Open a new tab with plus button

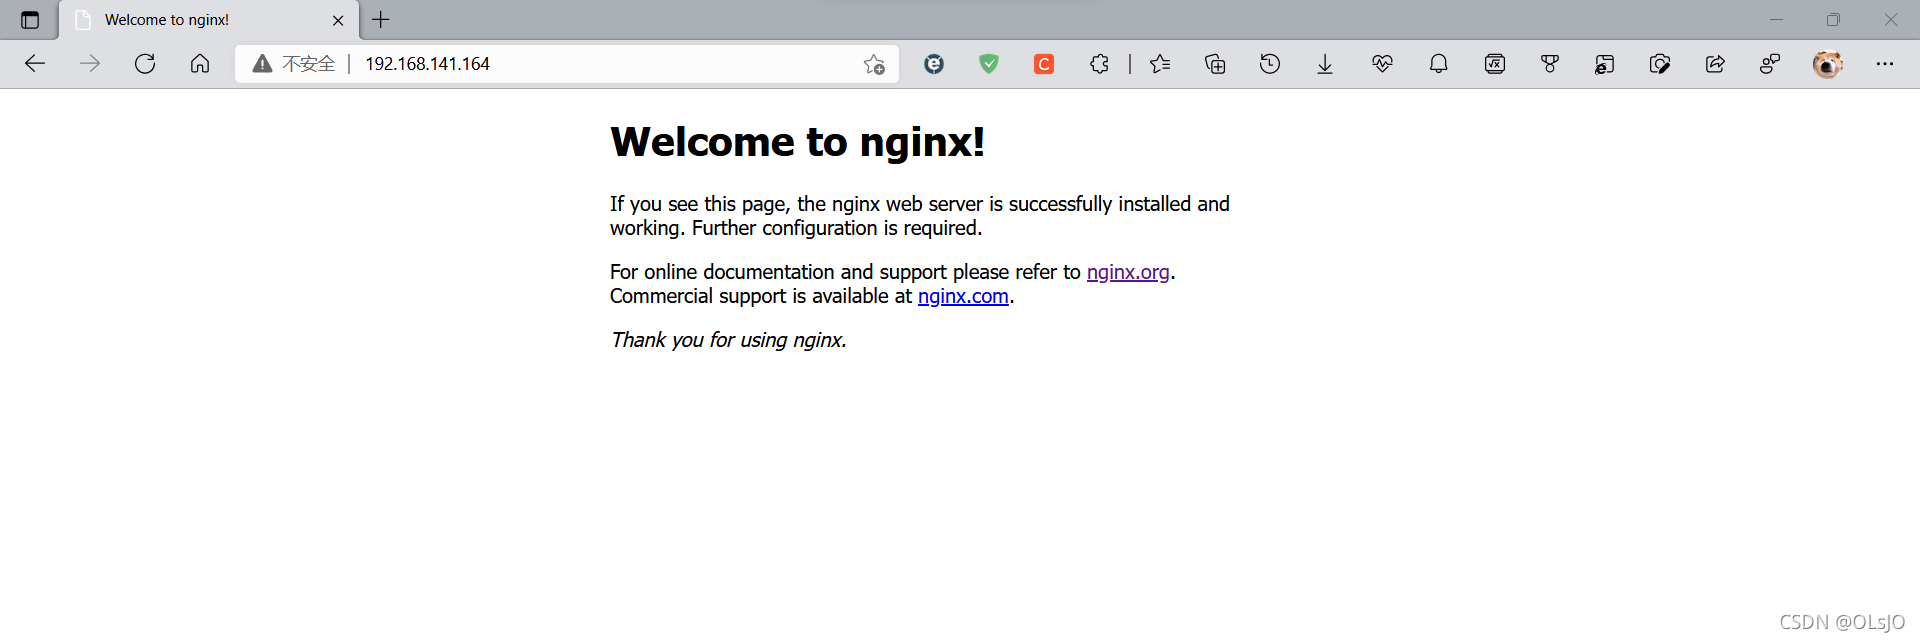381,19
